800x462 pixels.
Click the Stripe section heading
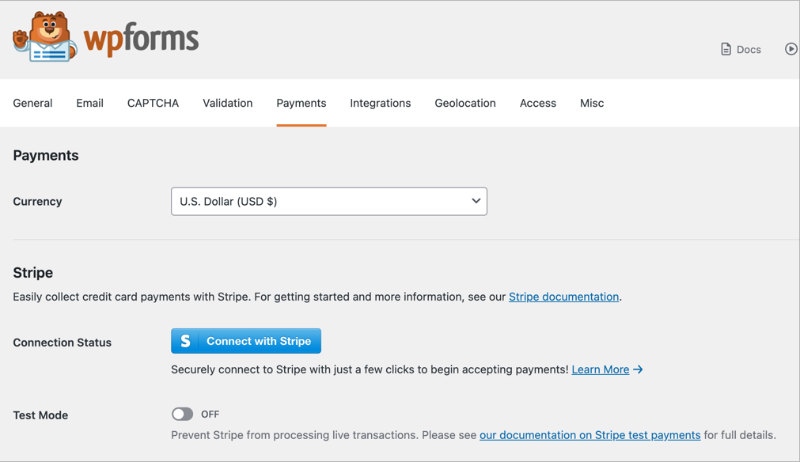coord(33,273)
